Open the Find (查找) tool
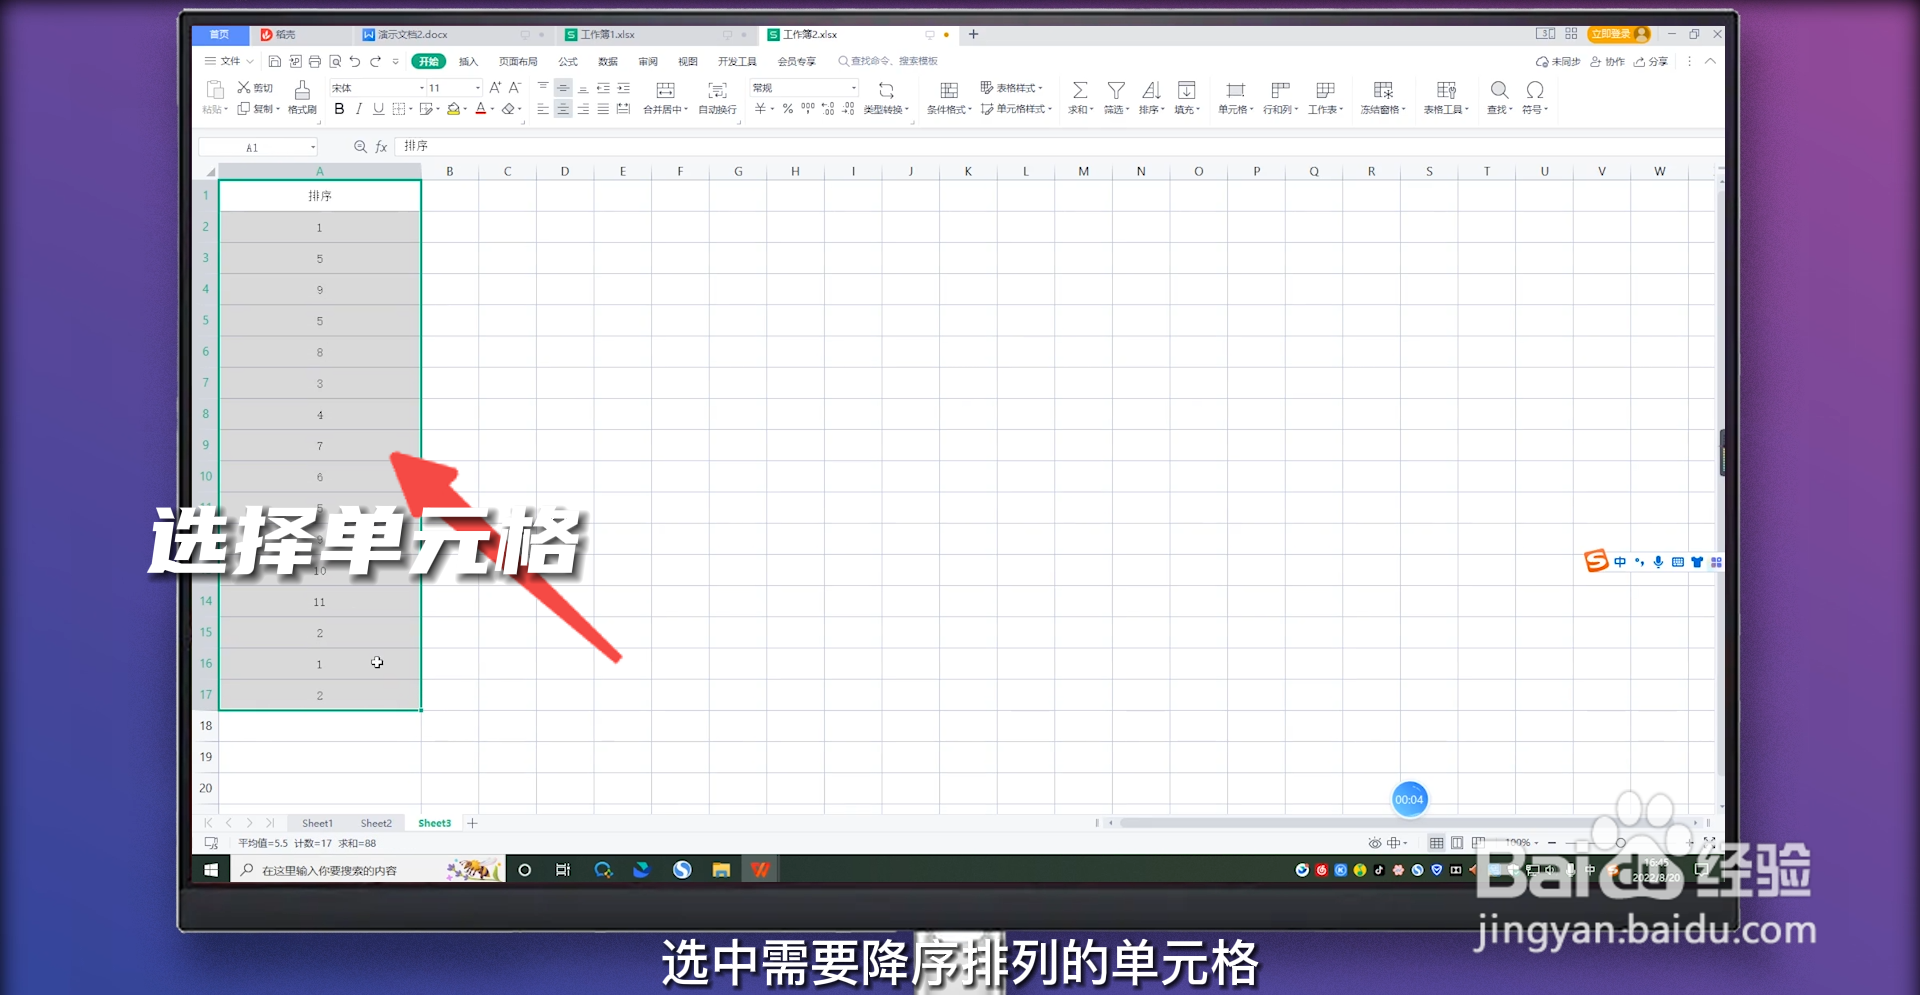The height and width of the screenshot is (995, 1920). tap(1498, 91)
